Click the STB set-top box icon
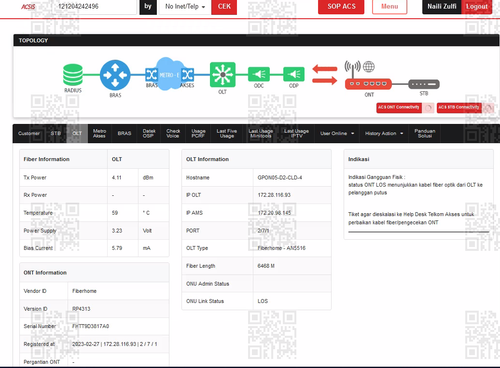This screenshot has width=500, height=368. 424,84
